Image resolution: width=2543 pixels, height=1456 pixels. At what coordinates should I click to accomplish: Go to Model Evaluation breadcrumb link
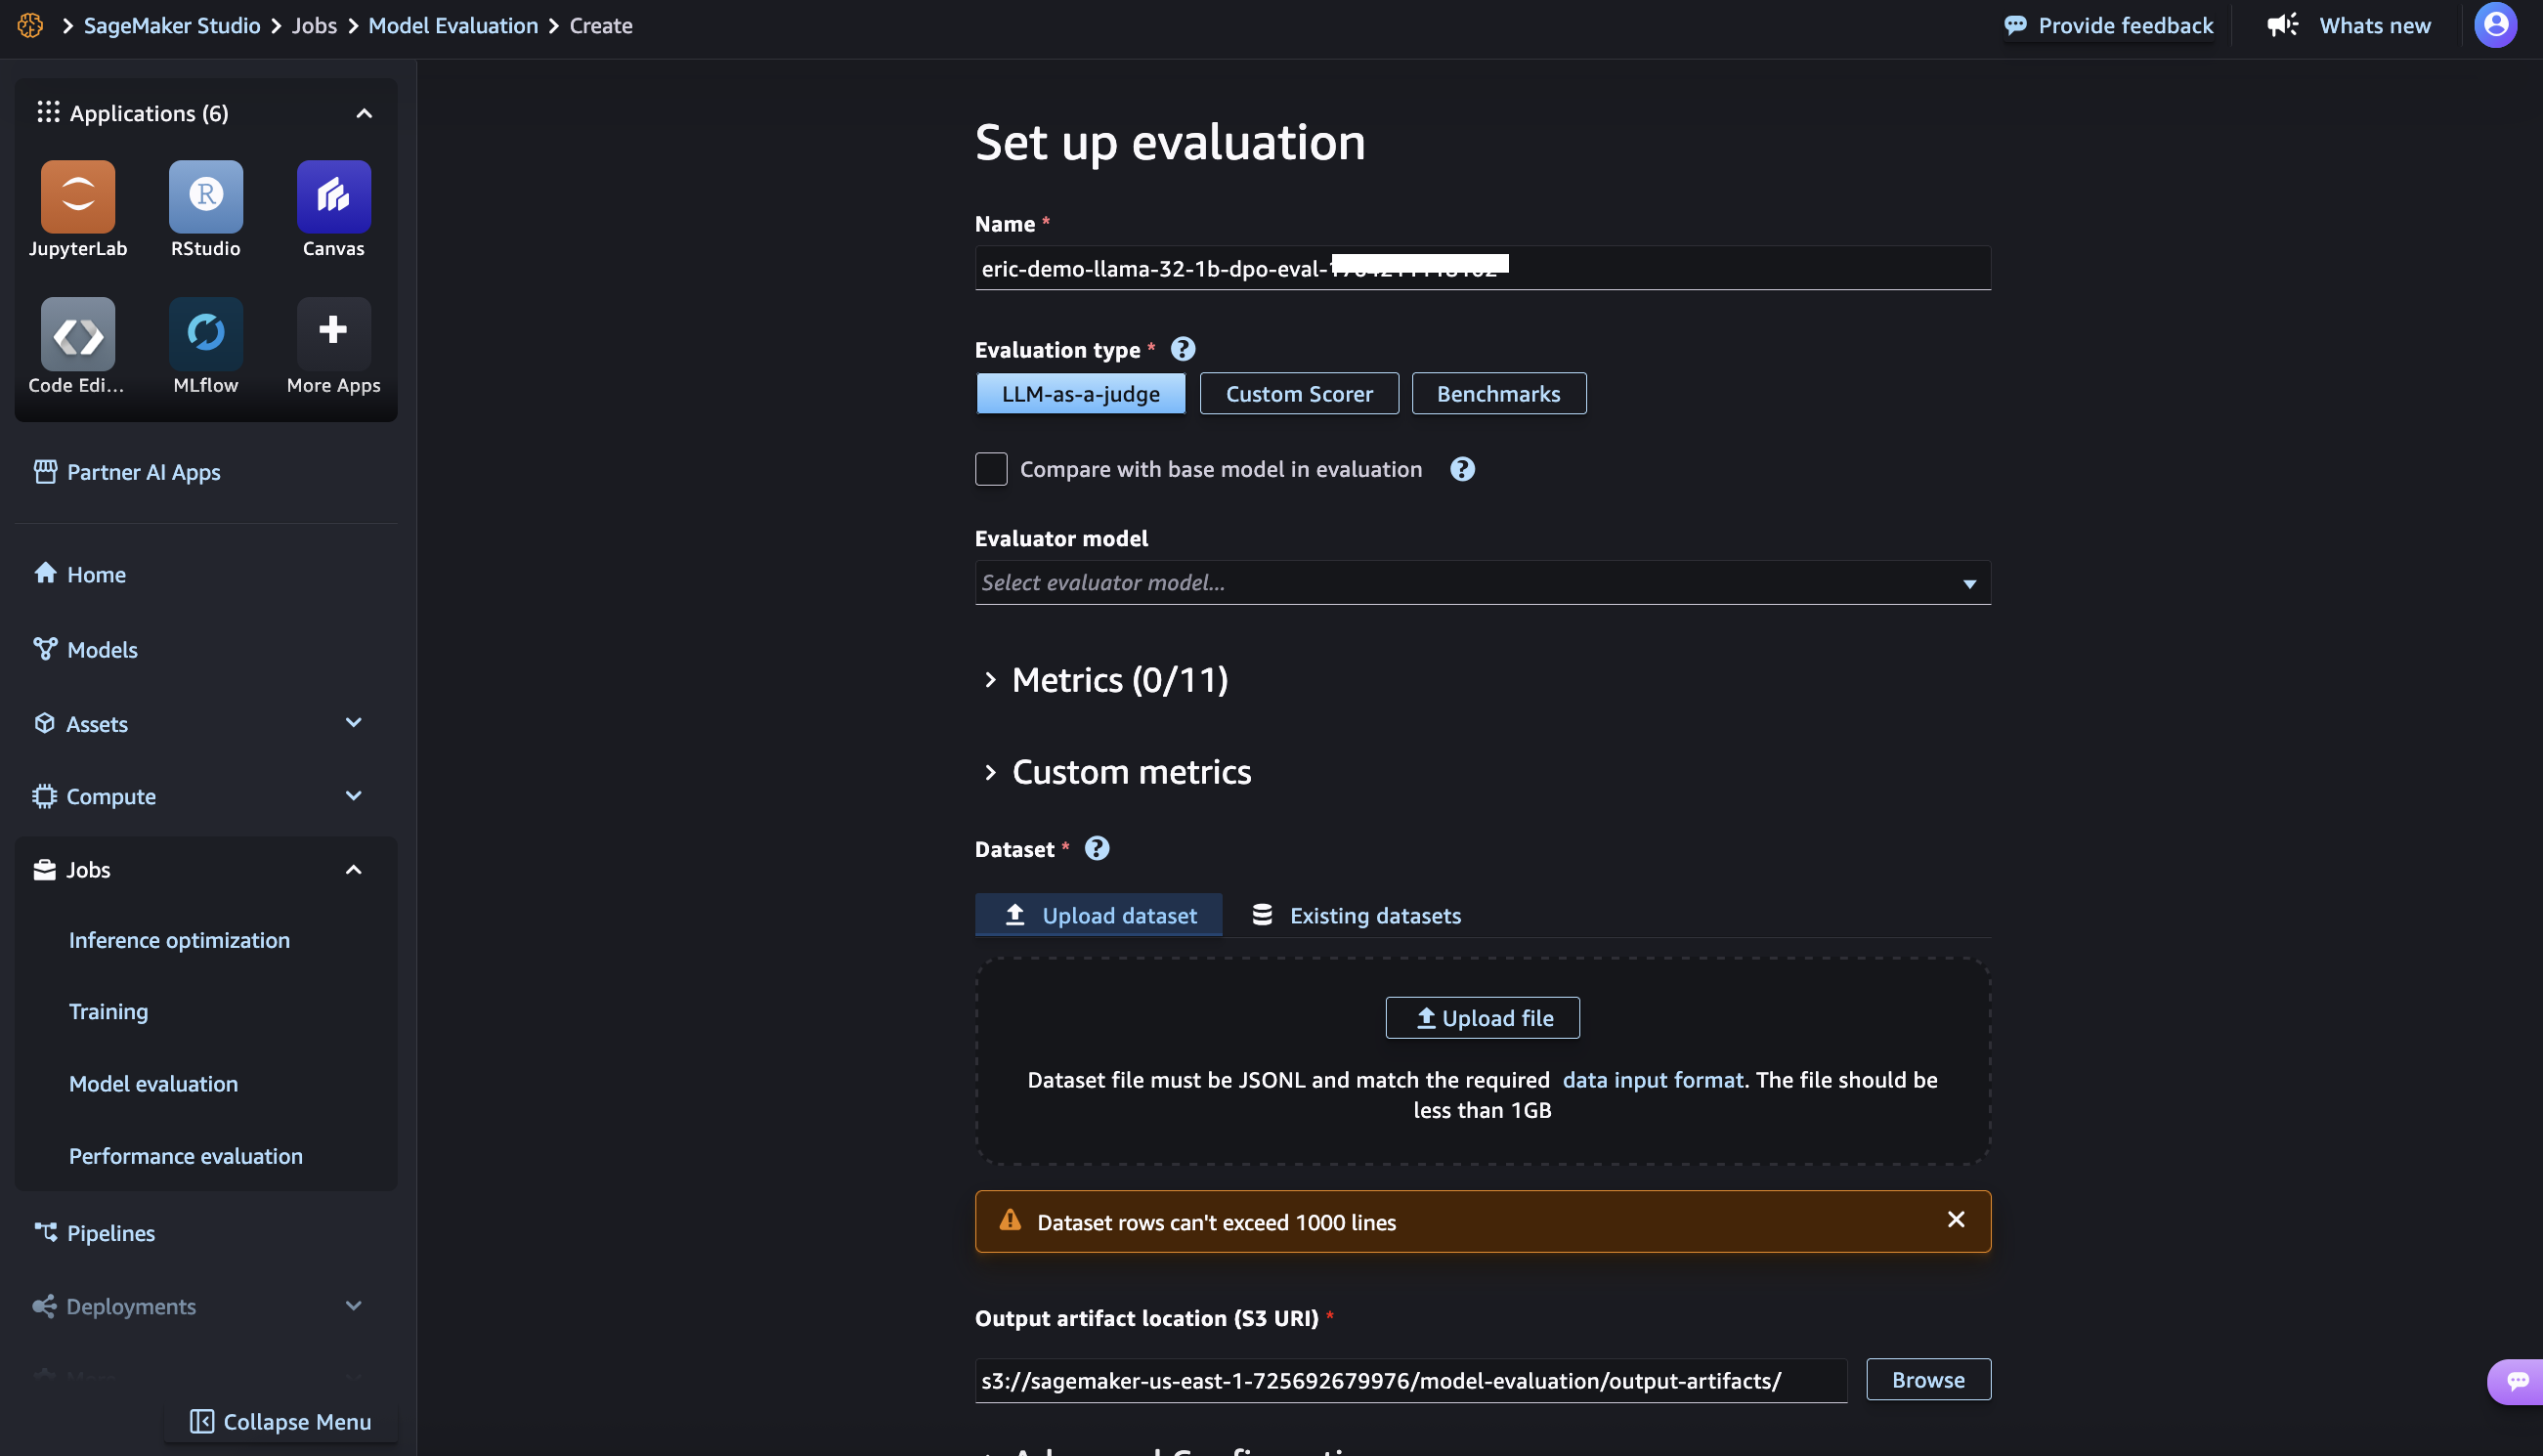coord(453,25)
